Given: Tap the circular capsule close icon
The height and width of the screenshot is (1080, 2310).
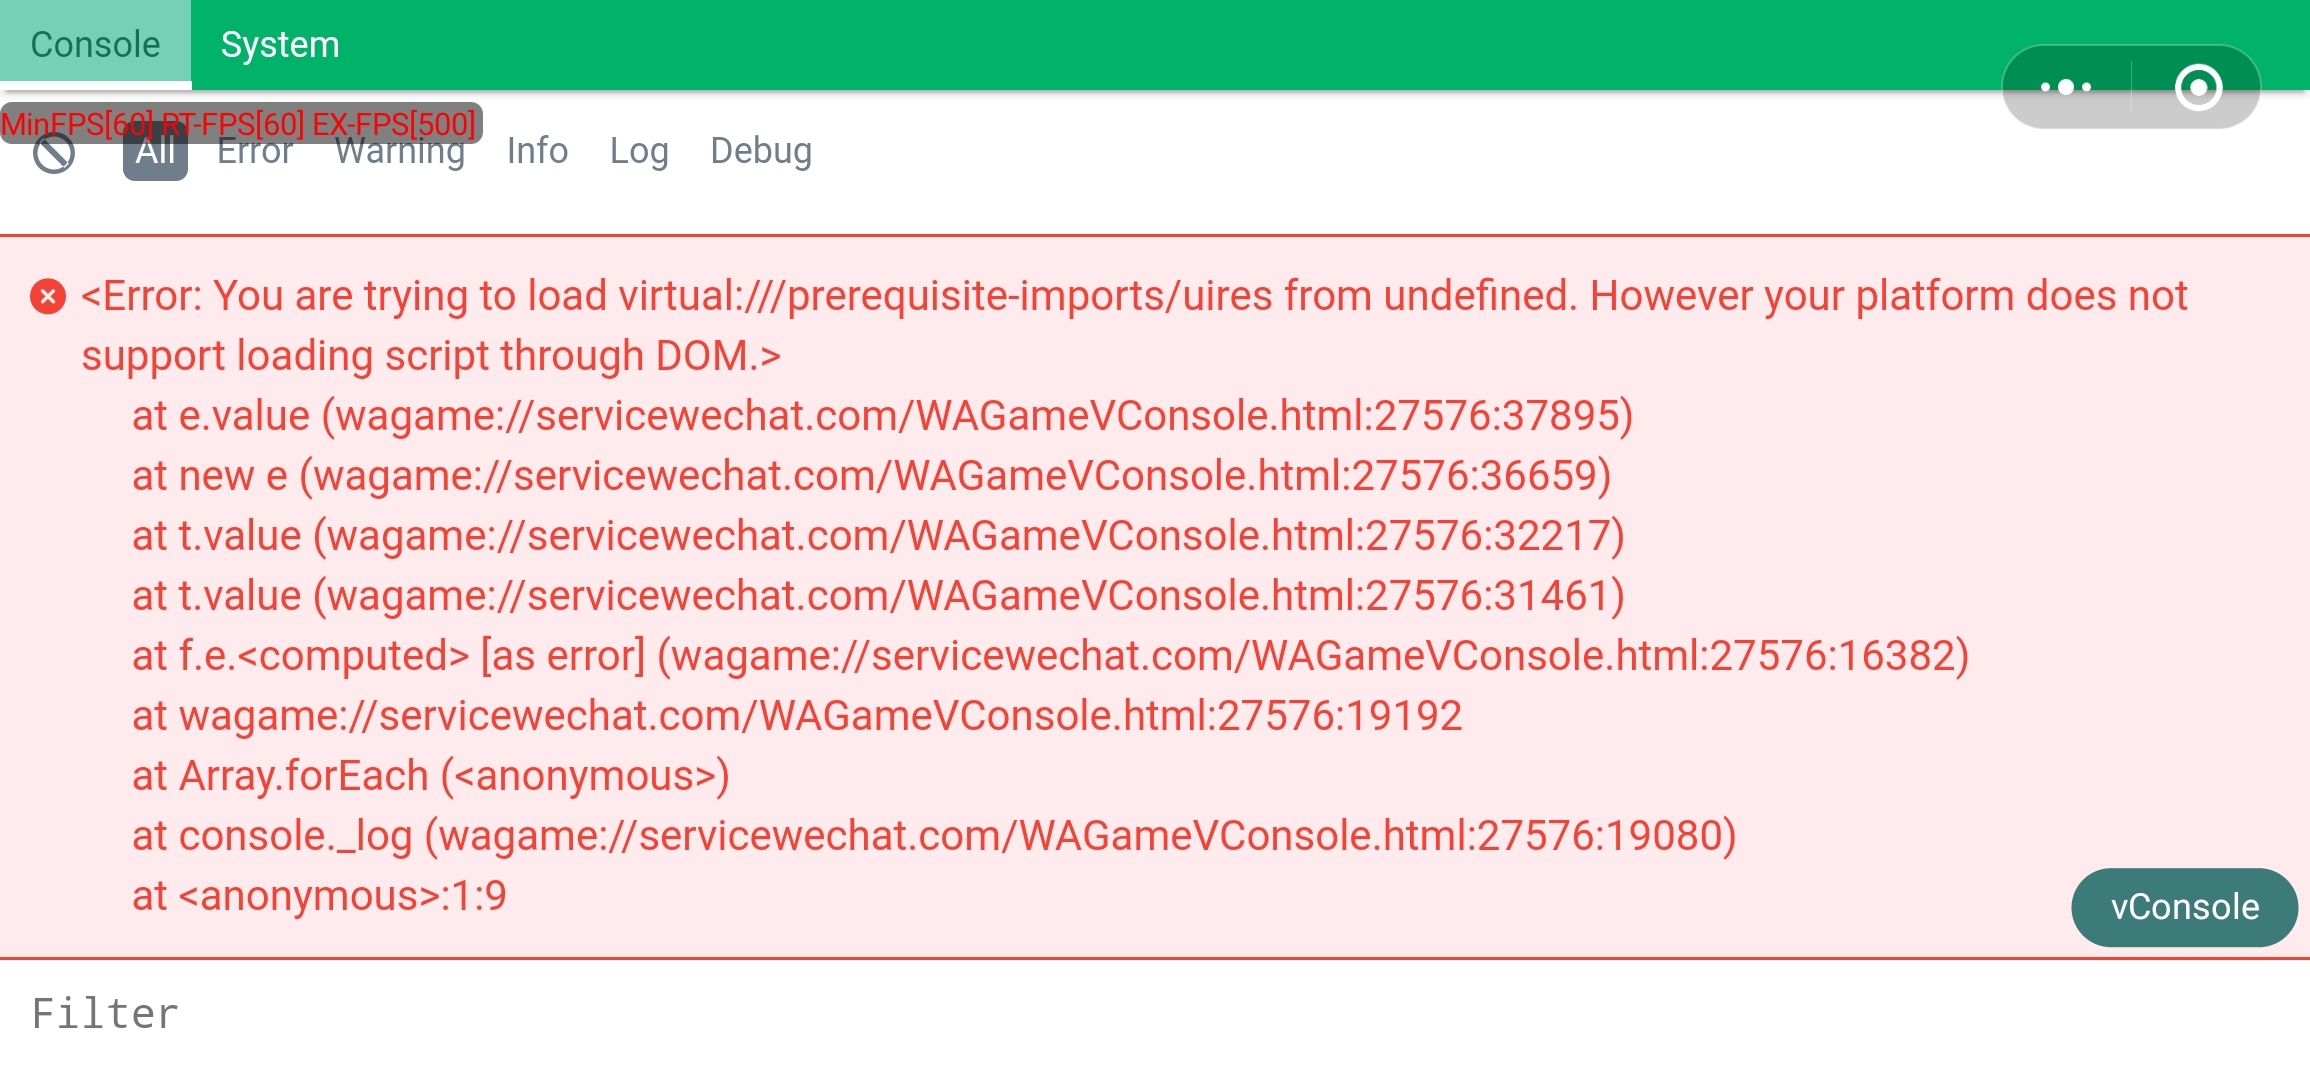Looking at the screenshot, I should (x=2198, y=87).
